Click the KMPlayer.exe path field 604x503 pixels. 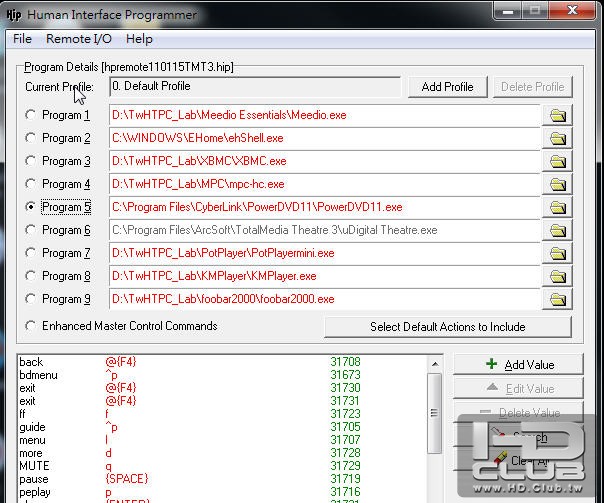(325, 276)
